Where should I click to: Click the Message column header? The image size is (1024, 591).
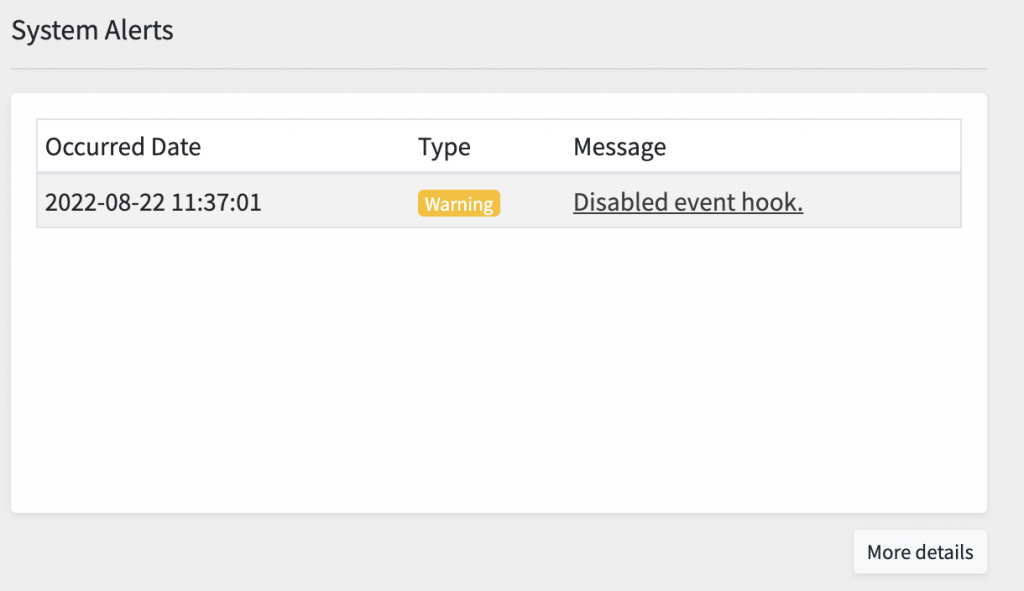[620, 146]
